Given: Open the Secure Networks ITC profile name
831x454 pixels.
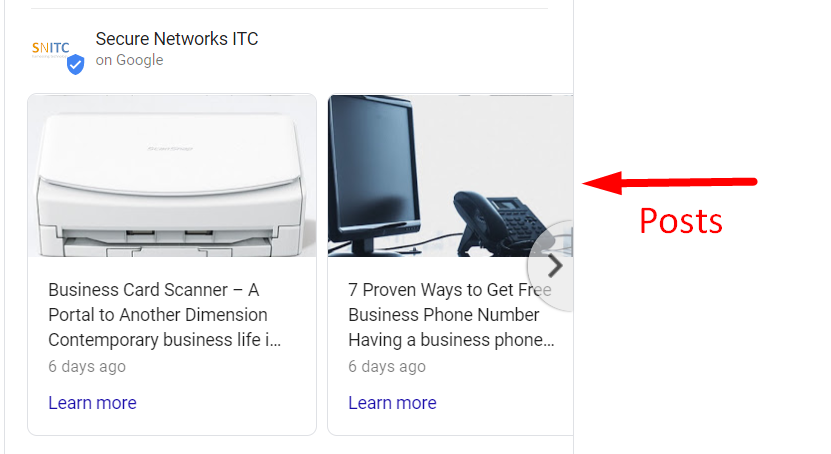Looking at the screenshot, I should (x=176, y=39).
